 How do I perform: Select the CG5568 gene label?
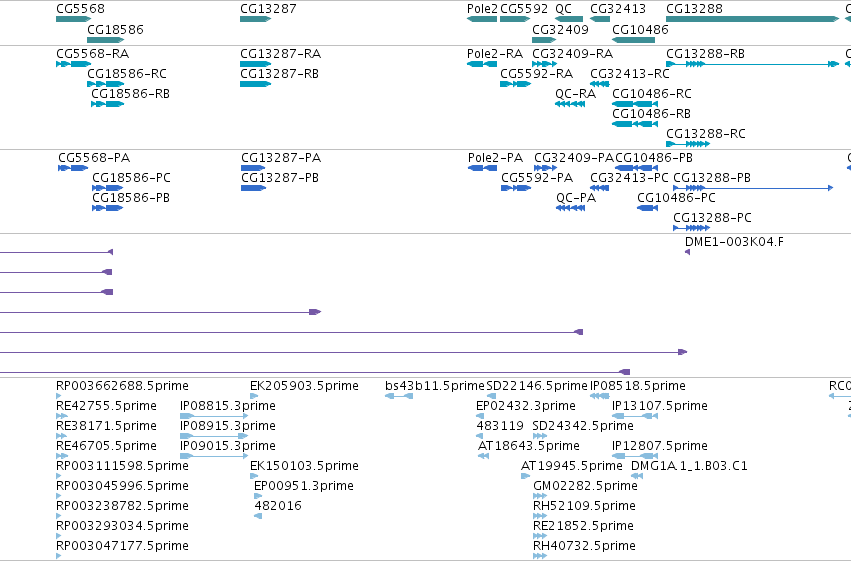[80, 9]
